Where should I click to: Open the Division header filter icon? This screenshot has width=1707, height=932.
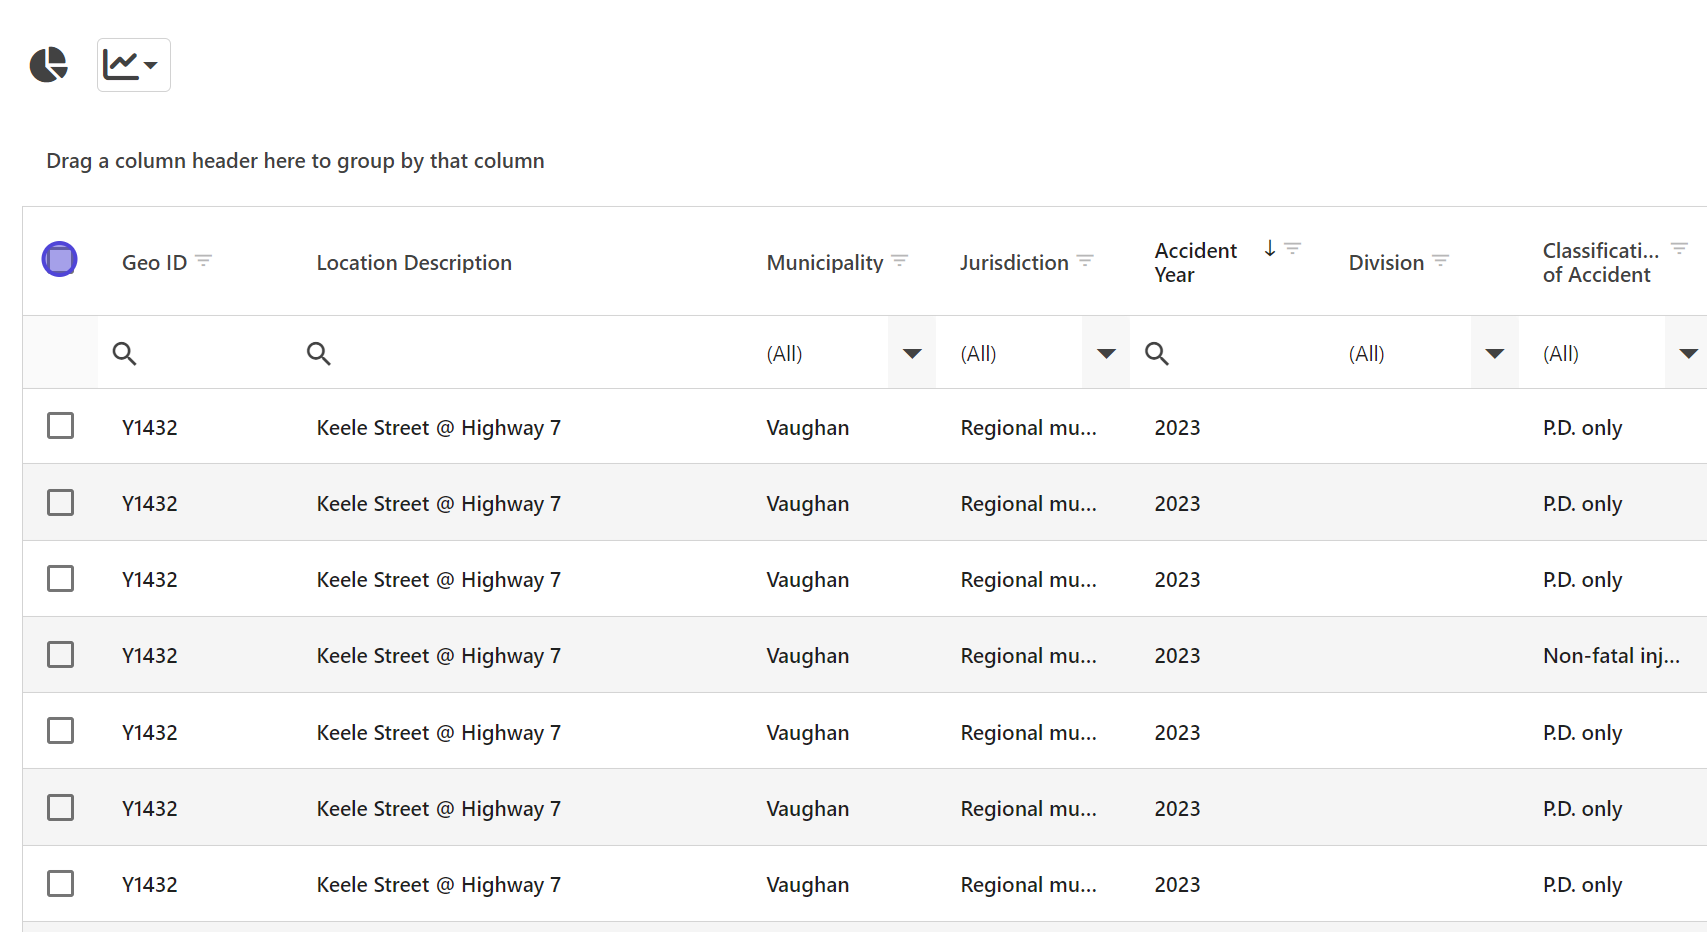(x=1441, y=261)
